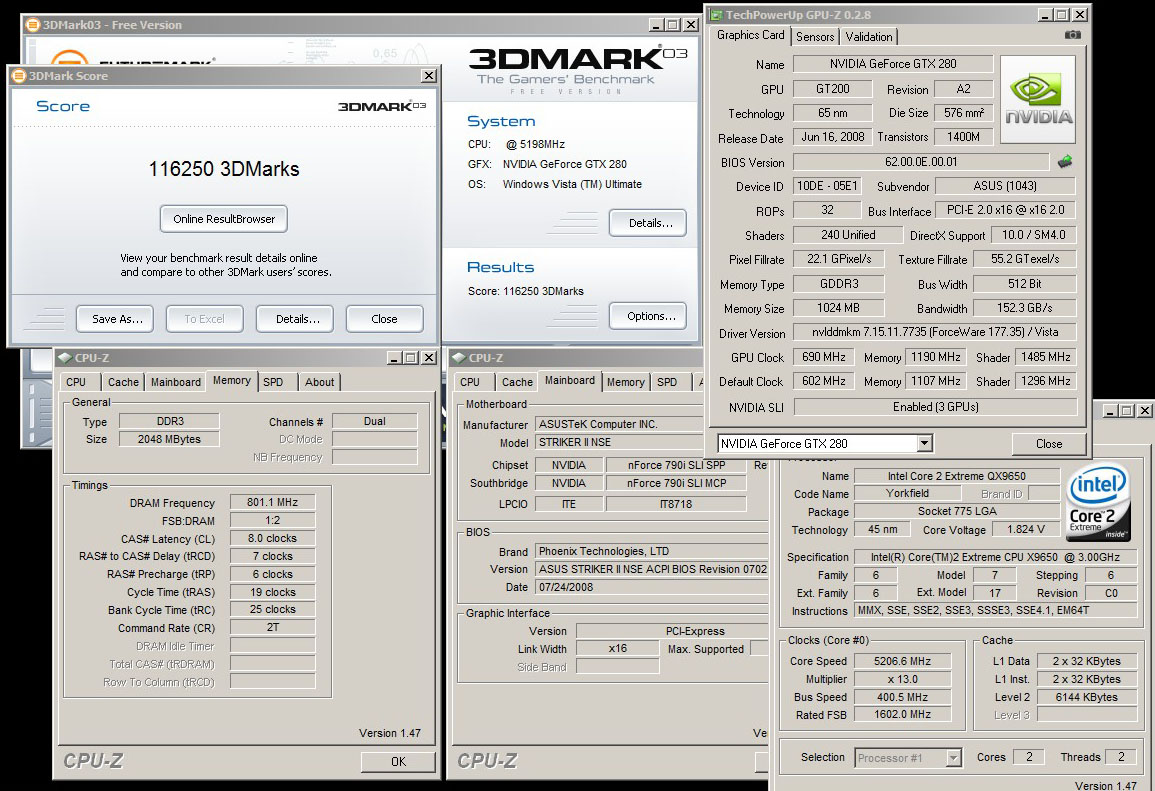The image size is (1155, 791).
Task: Open the CPU tab in CPU-Z Memory window
Action: tap(76, 382)
